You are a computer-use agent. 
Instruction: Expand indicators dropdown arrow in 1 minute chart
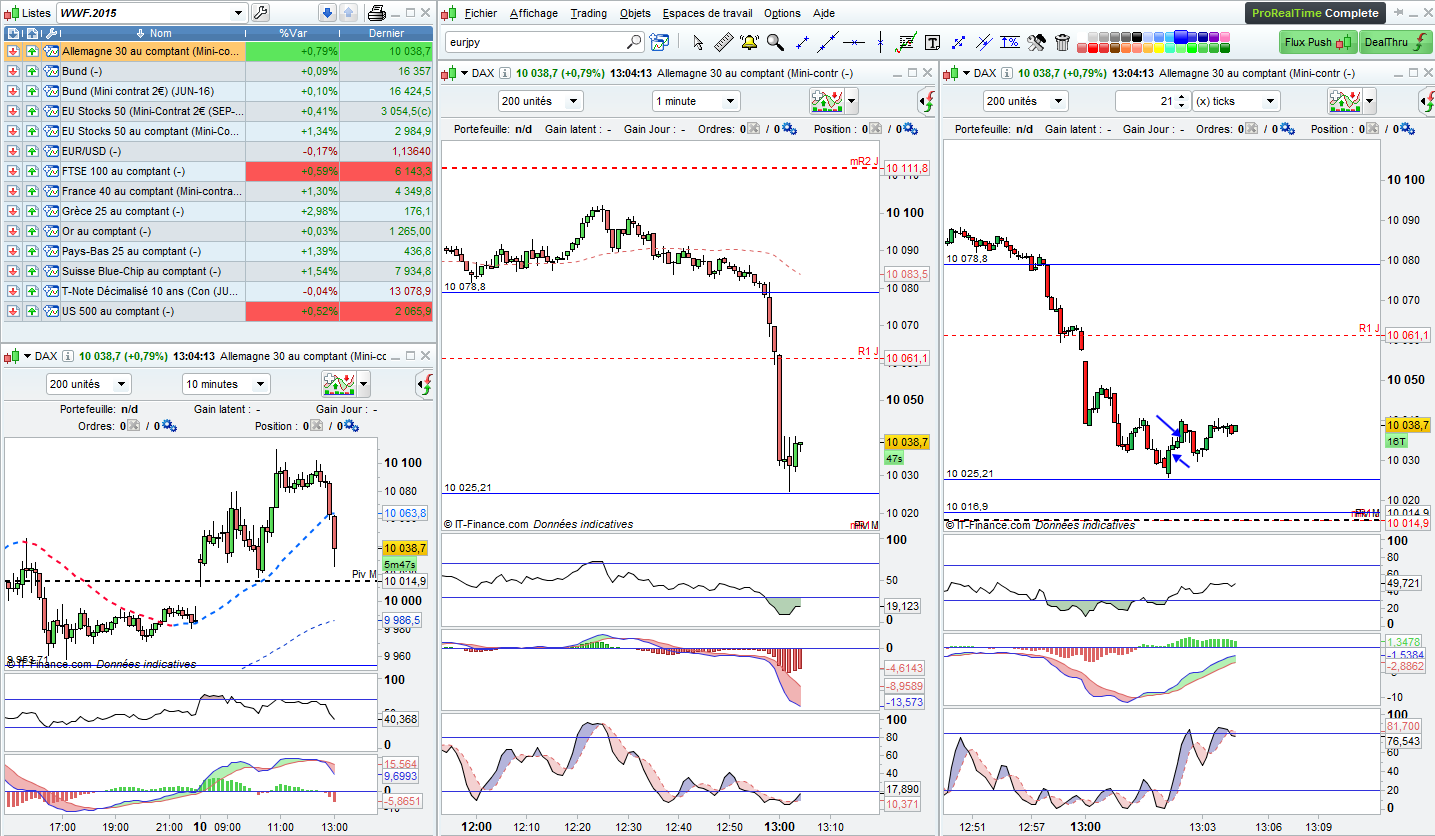(x=851, y=101)
